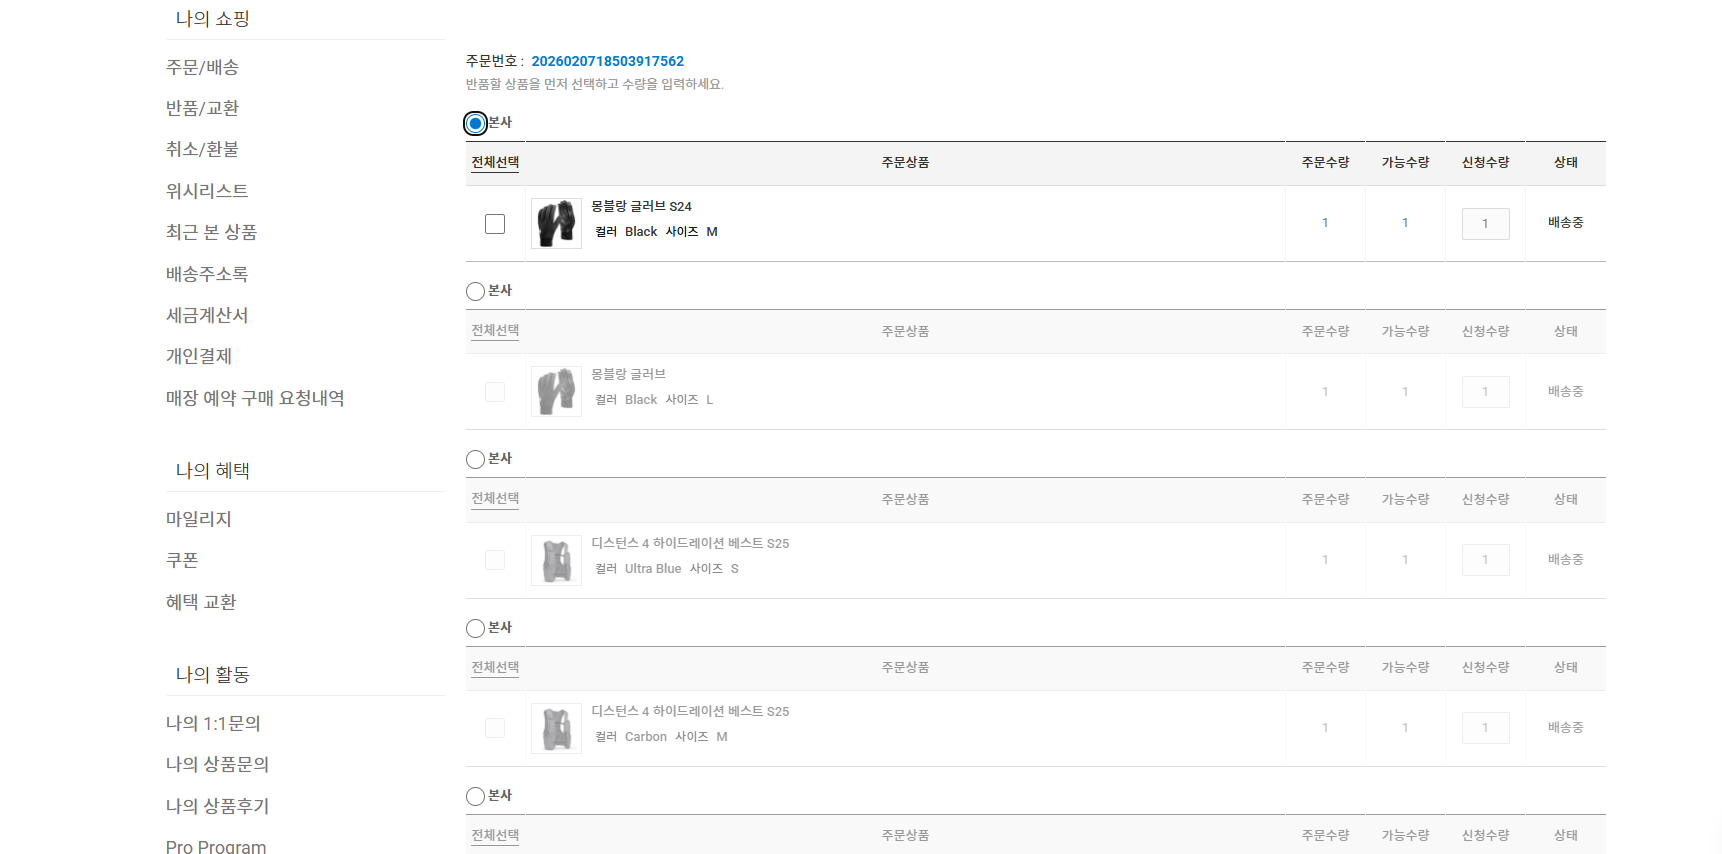Click the 몽블랑 글러브 S24 product thumbnail
Screen dimensions: 1722x854
556,223
